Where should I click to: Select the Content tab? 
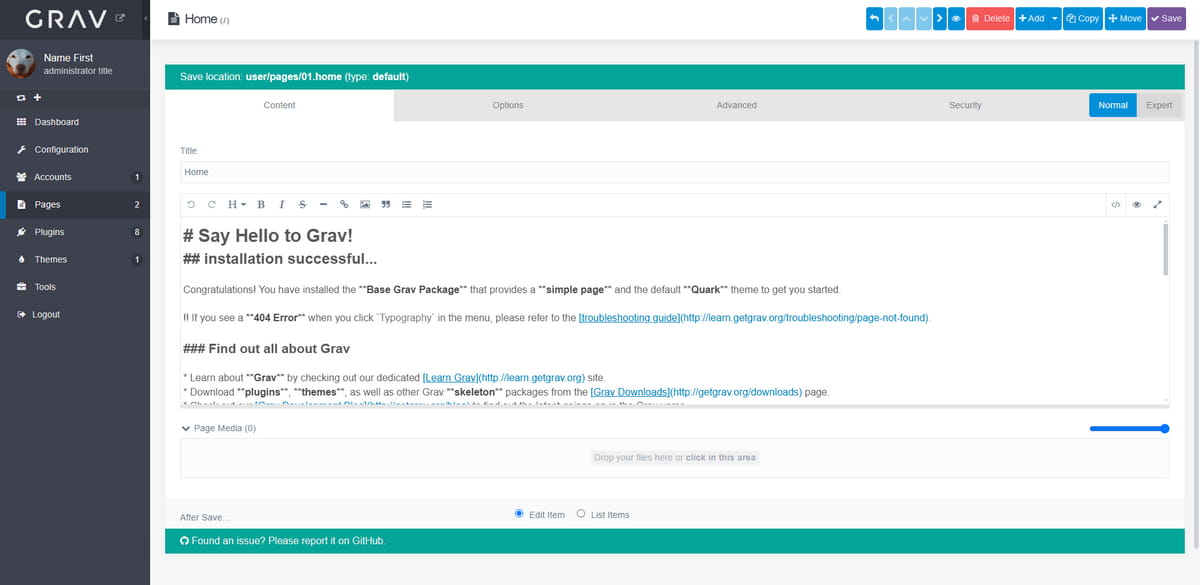pyautogui.click(x=279, y=105)
